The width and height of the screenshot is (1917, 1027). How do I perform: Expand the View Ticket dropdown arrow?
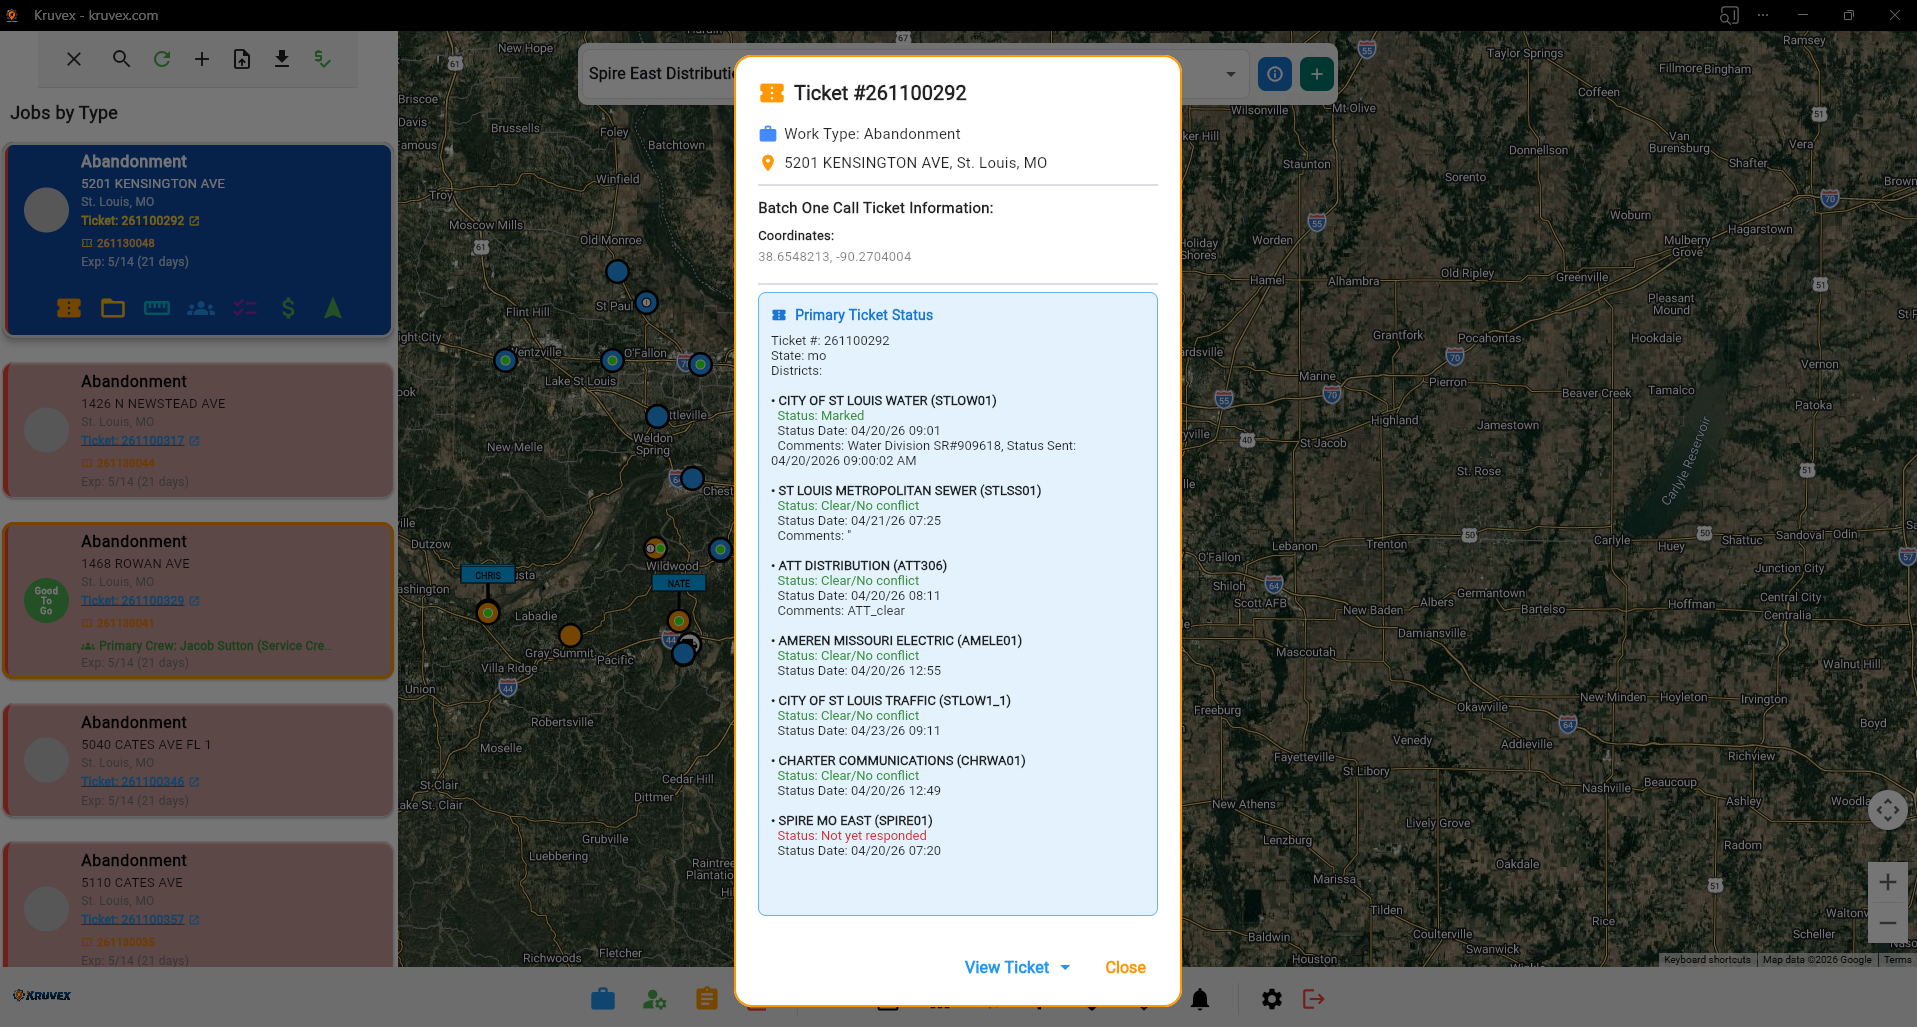coord(1065,968)
